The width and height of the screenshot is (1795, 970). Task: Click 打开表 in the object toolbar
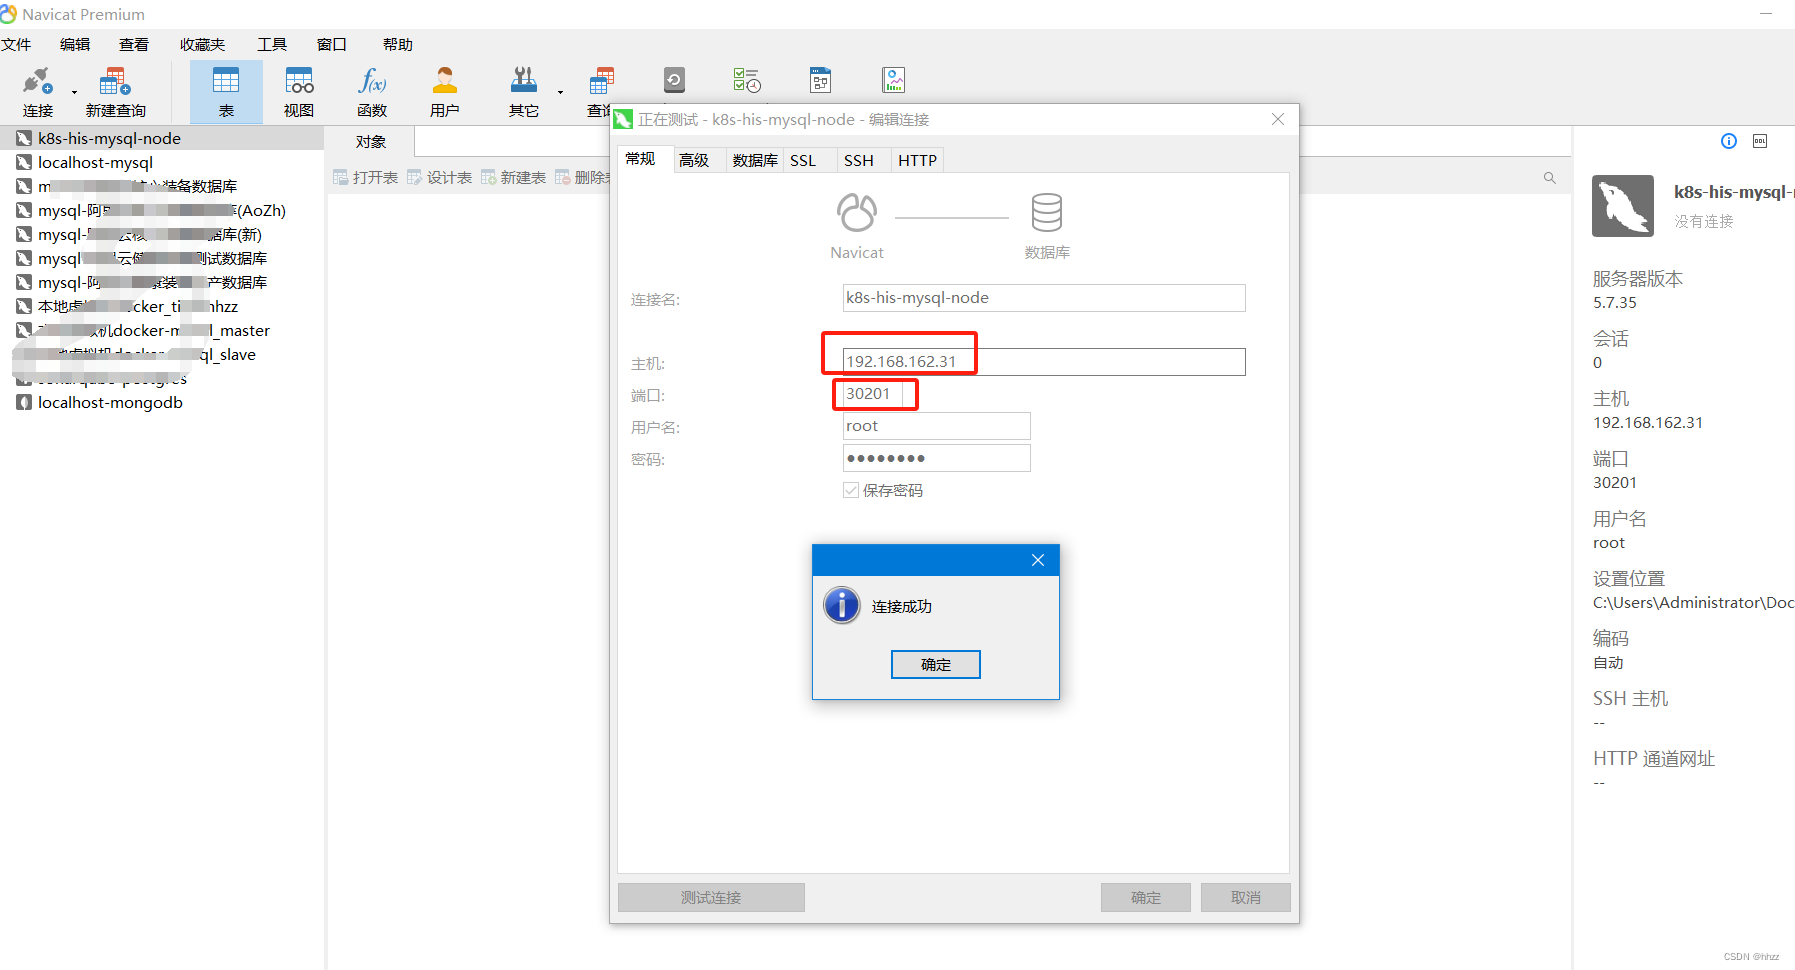pyautogui.click(x=365, y=177)
